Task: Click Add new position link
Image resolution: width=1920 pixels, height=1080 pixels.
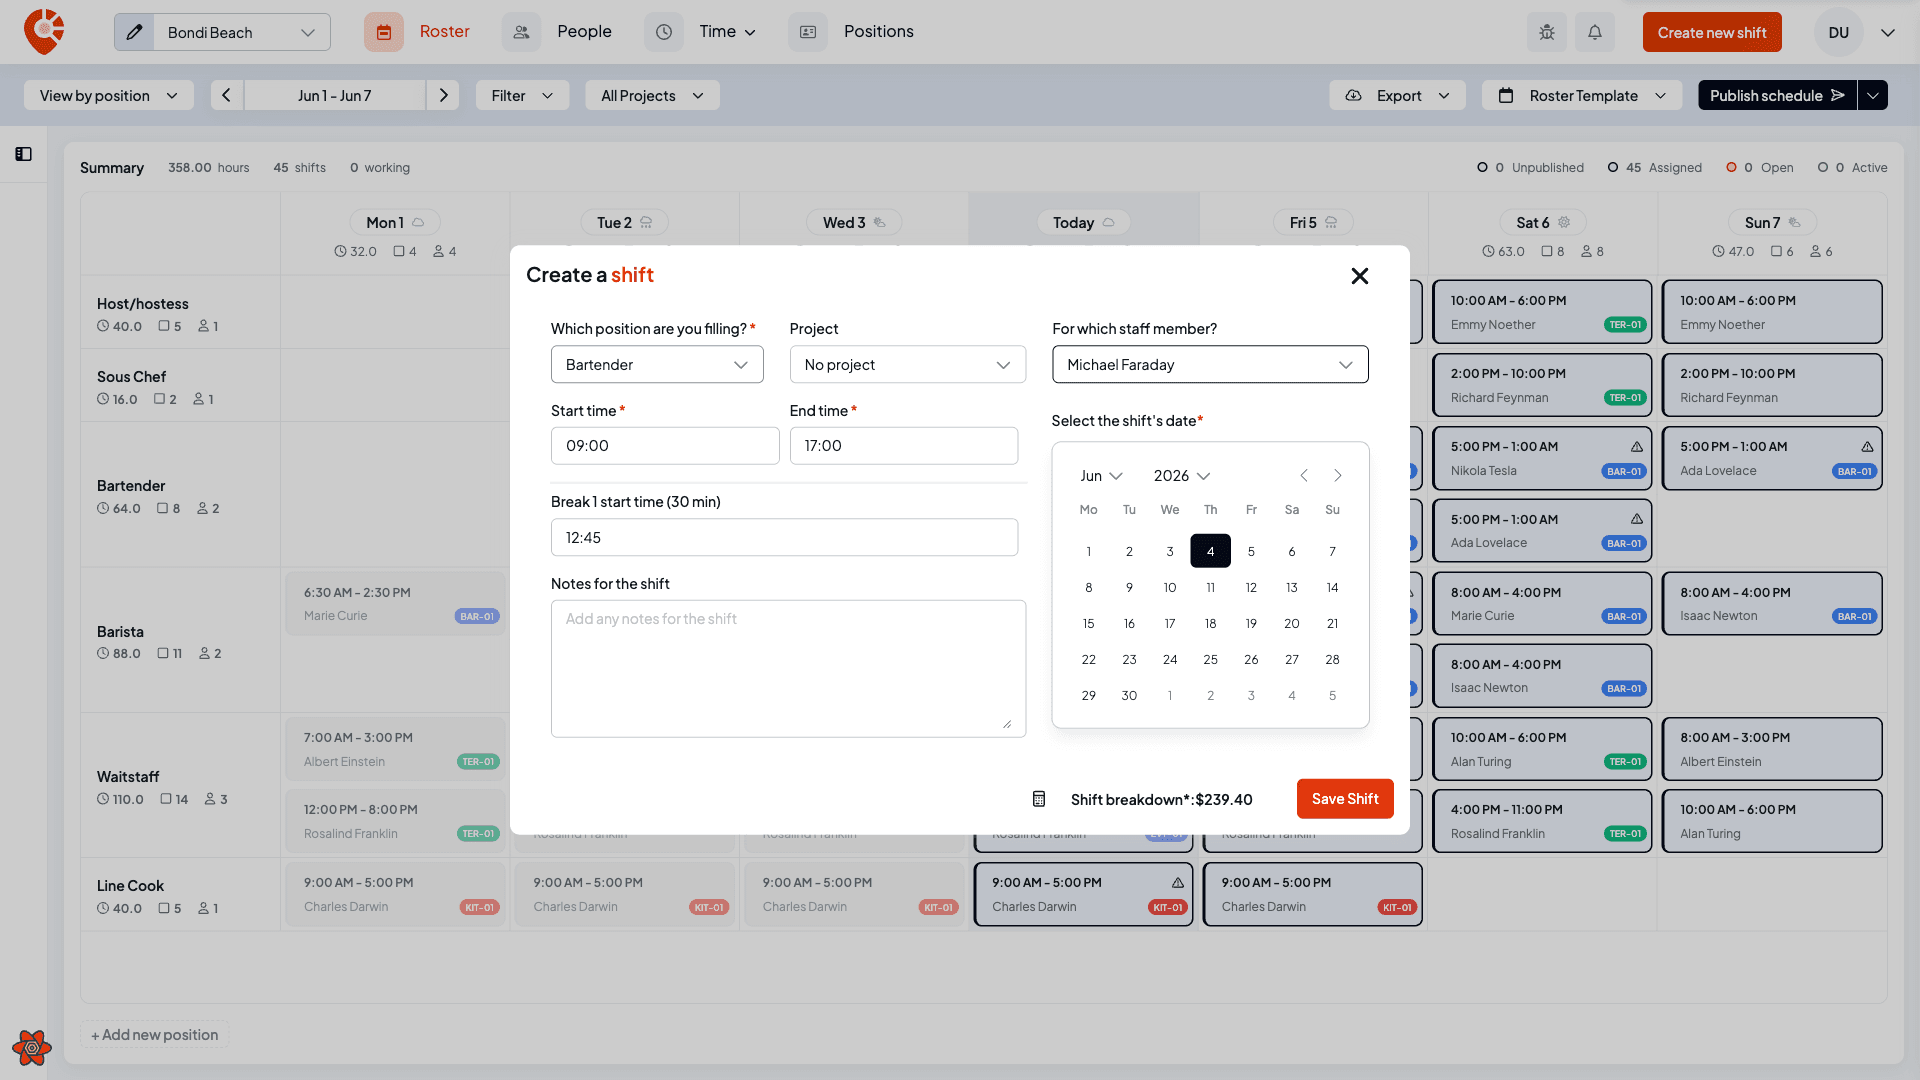Action: (155, 1034)
